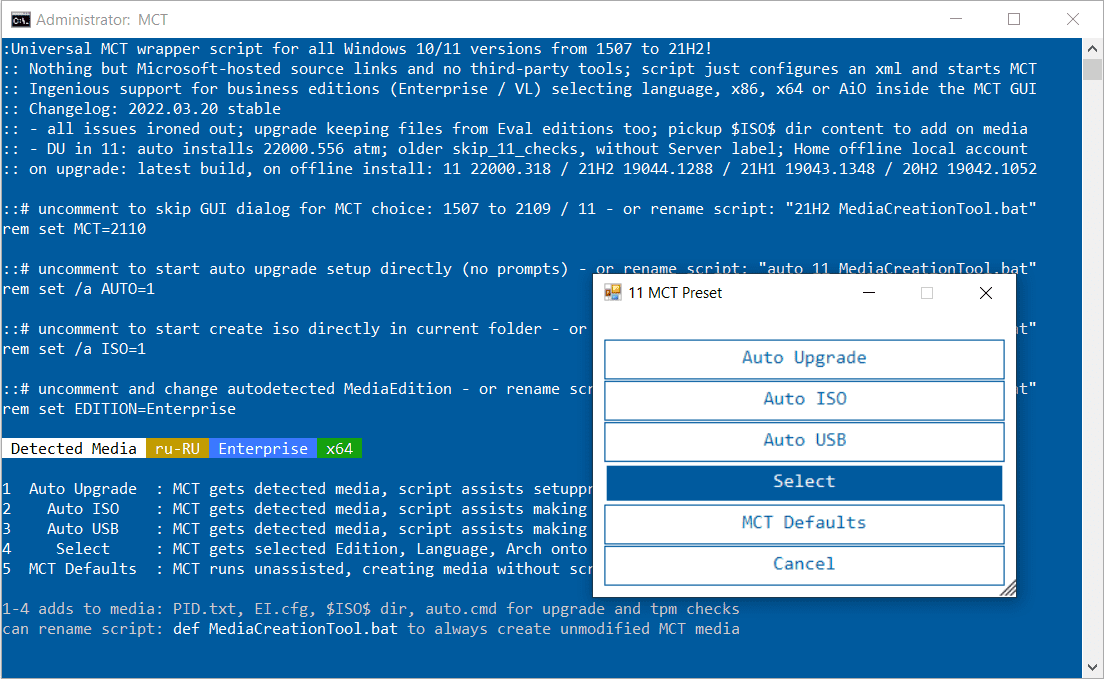This screenshot has height=679, width=1104.
Task: Click the 'Detected Media' label
Action: point(73,449)
